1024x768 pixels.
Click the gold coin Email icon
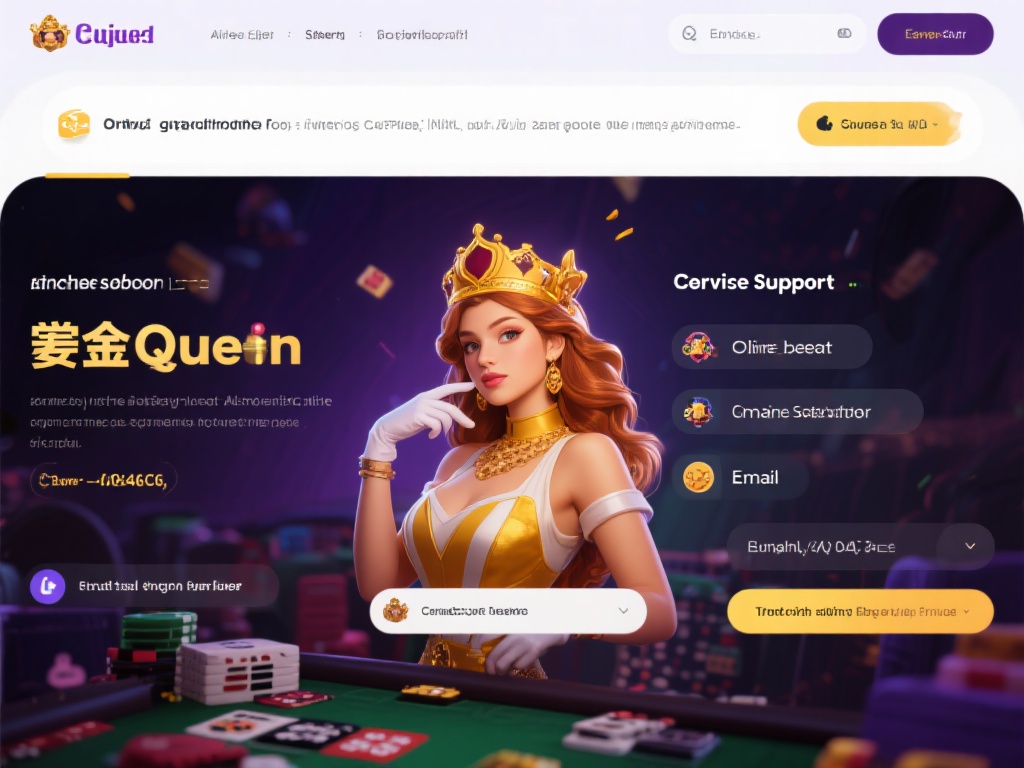(x=698, y=477)
